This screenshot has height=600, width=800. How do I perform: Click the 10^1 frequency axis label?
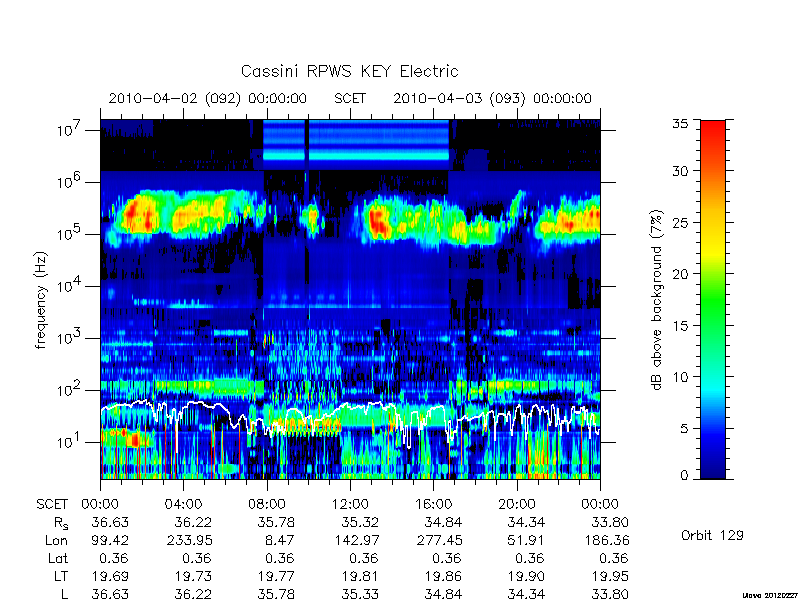coord(69,441)
